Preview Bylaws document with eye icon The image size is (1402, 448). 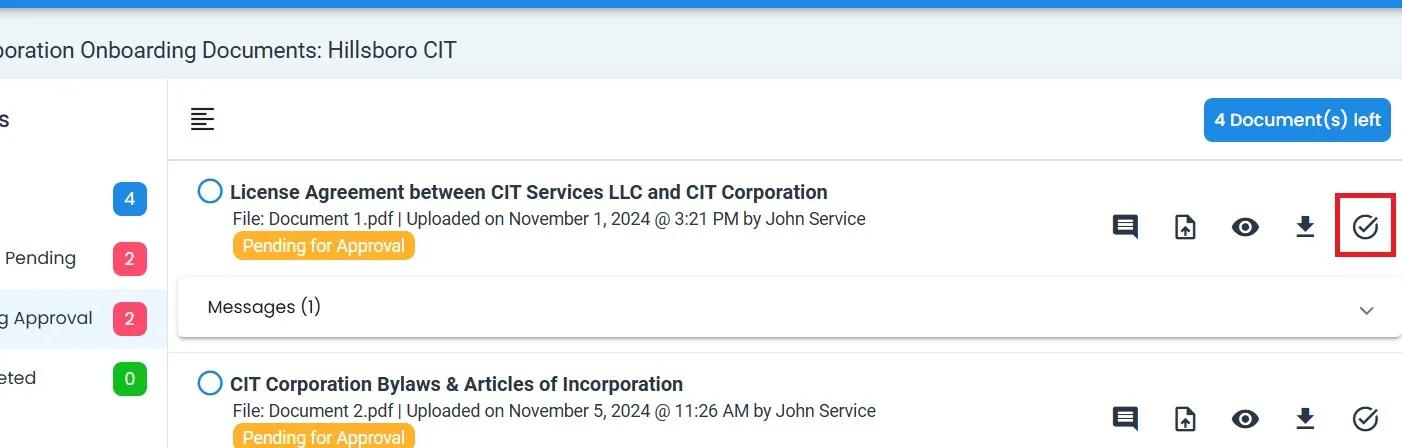click(x=1245, y=418)
